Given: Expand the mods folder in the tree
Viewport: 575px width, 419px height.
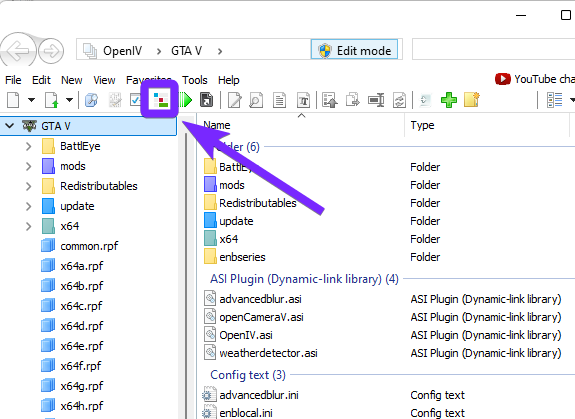Looking at the screenshot, I should pyautogui.click(x=29, y=166).
